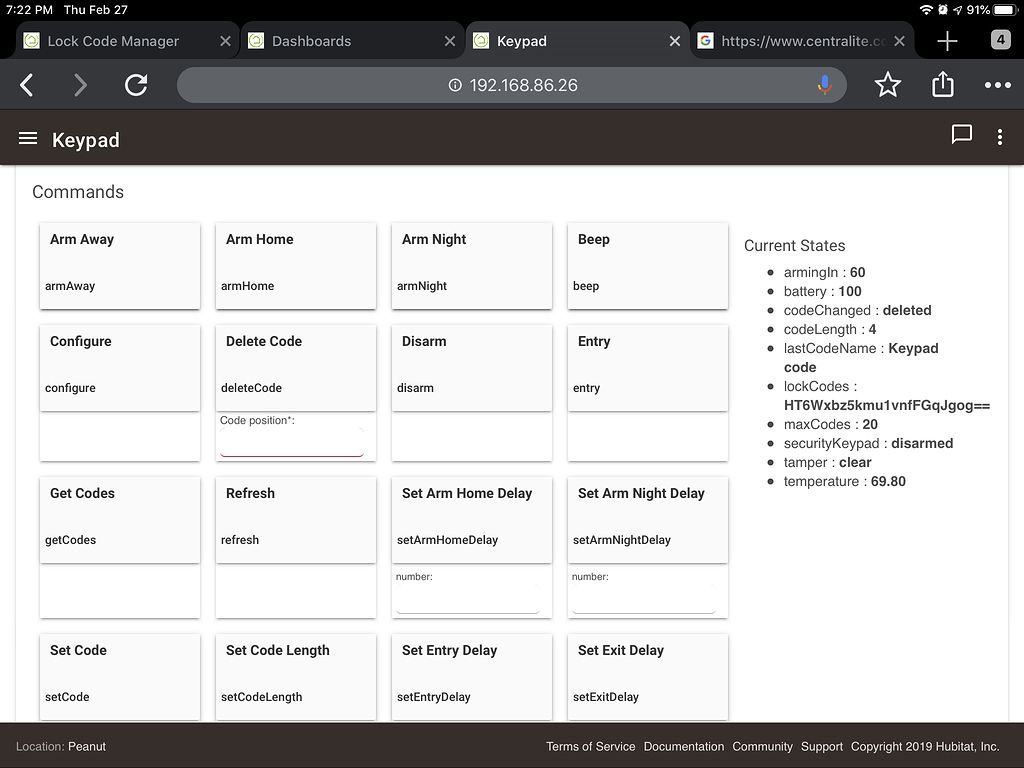Check the battery indicator in status bar
This screenshot has height=768, width=1024.
click(1005, 10)
